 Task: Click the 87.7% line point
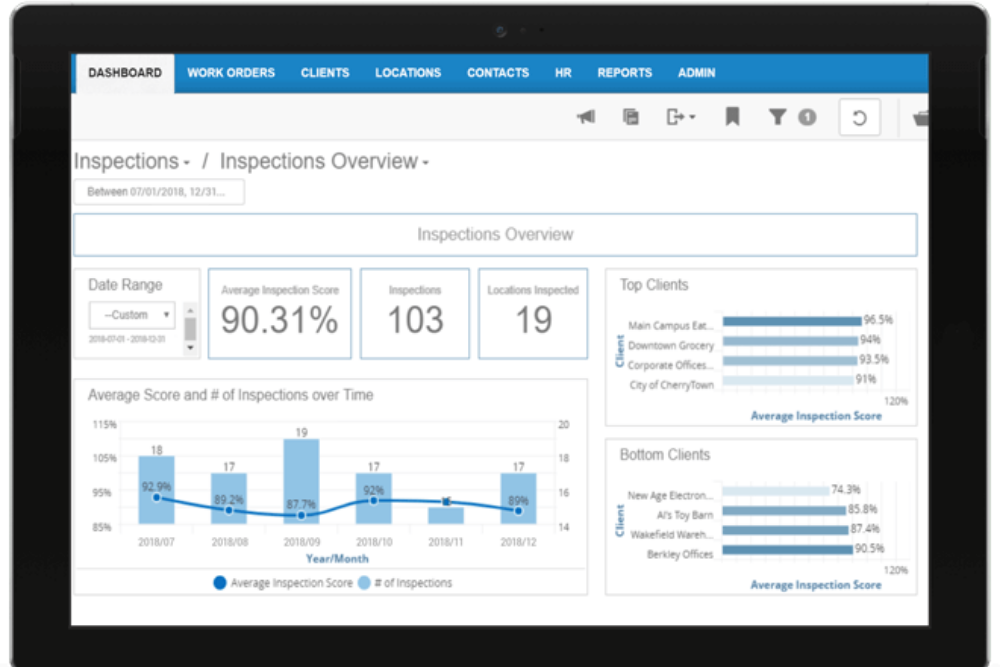tap(301, 515)
